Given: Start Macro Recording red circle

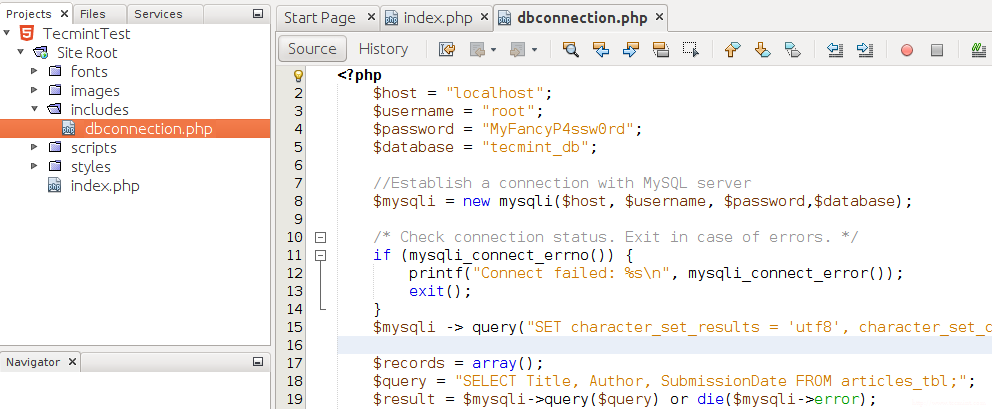Looking at the screenshot, I should click(907, 49).
